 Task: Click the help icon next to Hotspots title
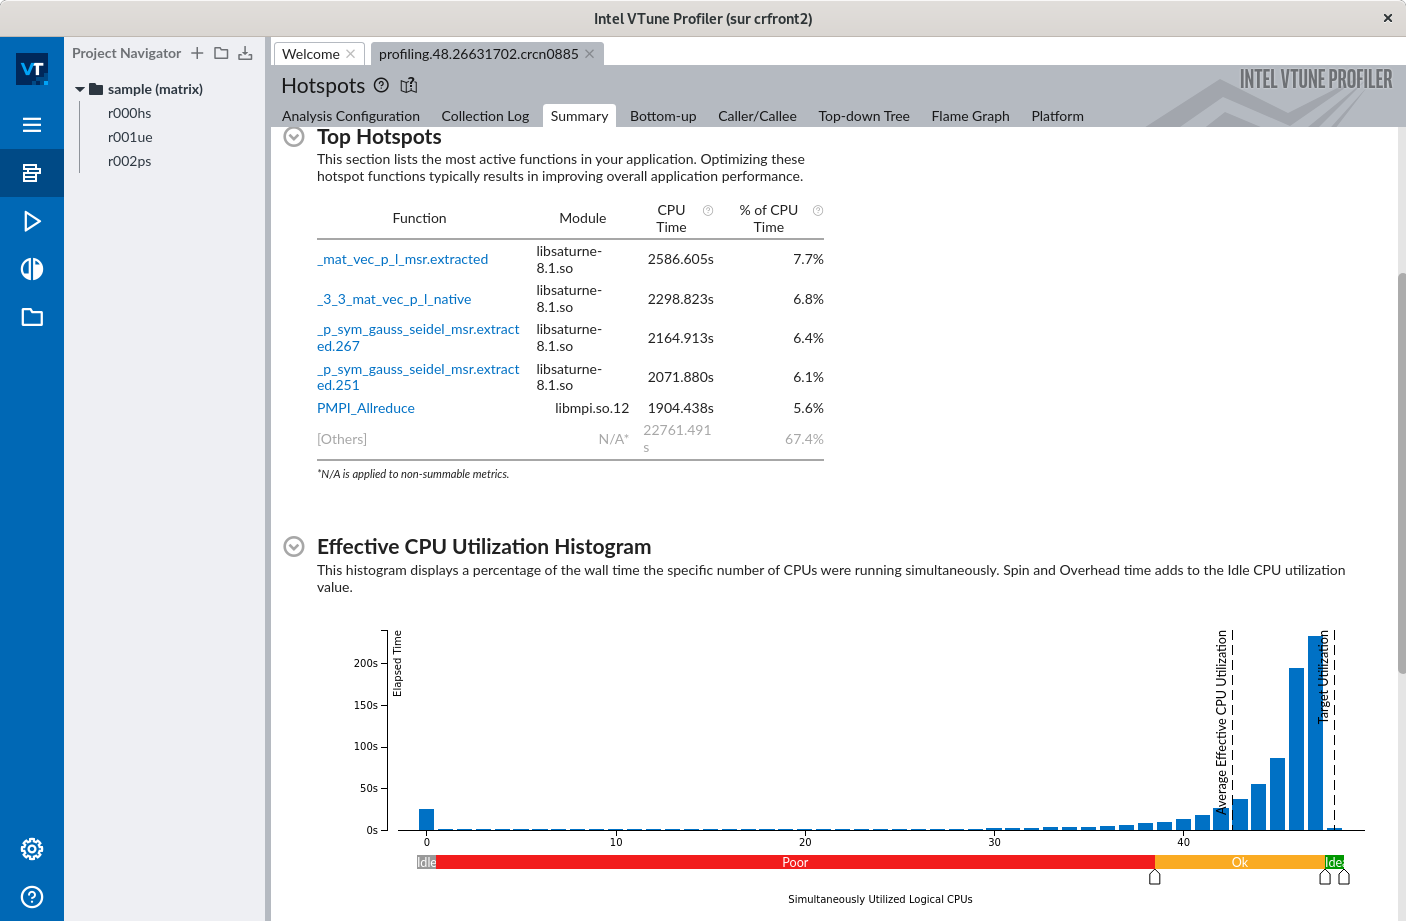click(x=381, y=85)
